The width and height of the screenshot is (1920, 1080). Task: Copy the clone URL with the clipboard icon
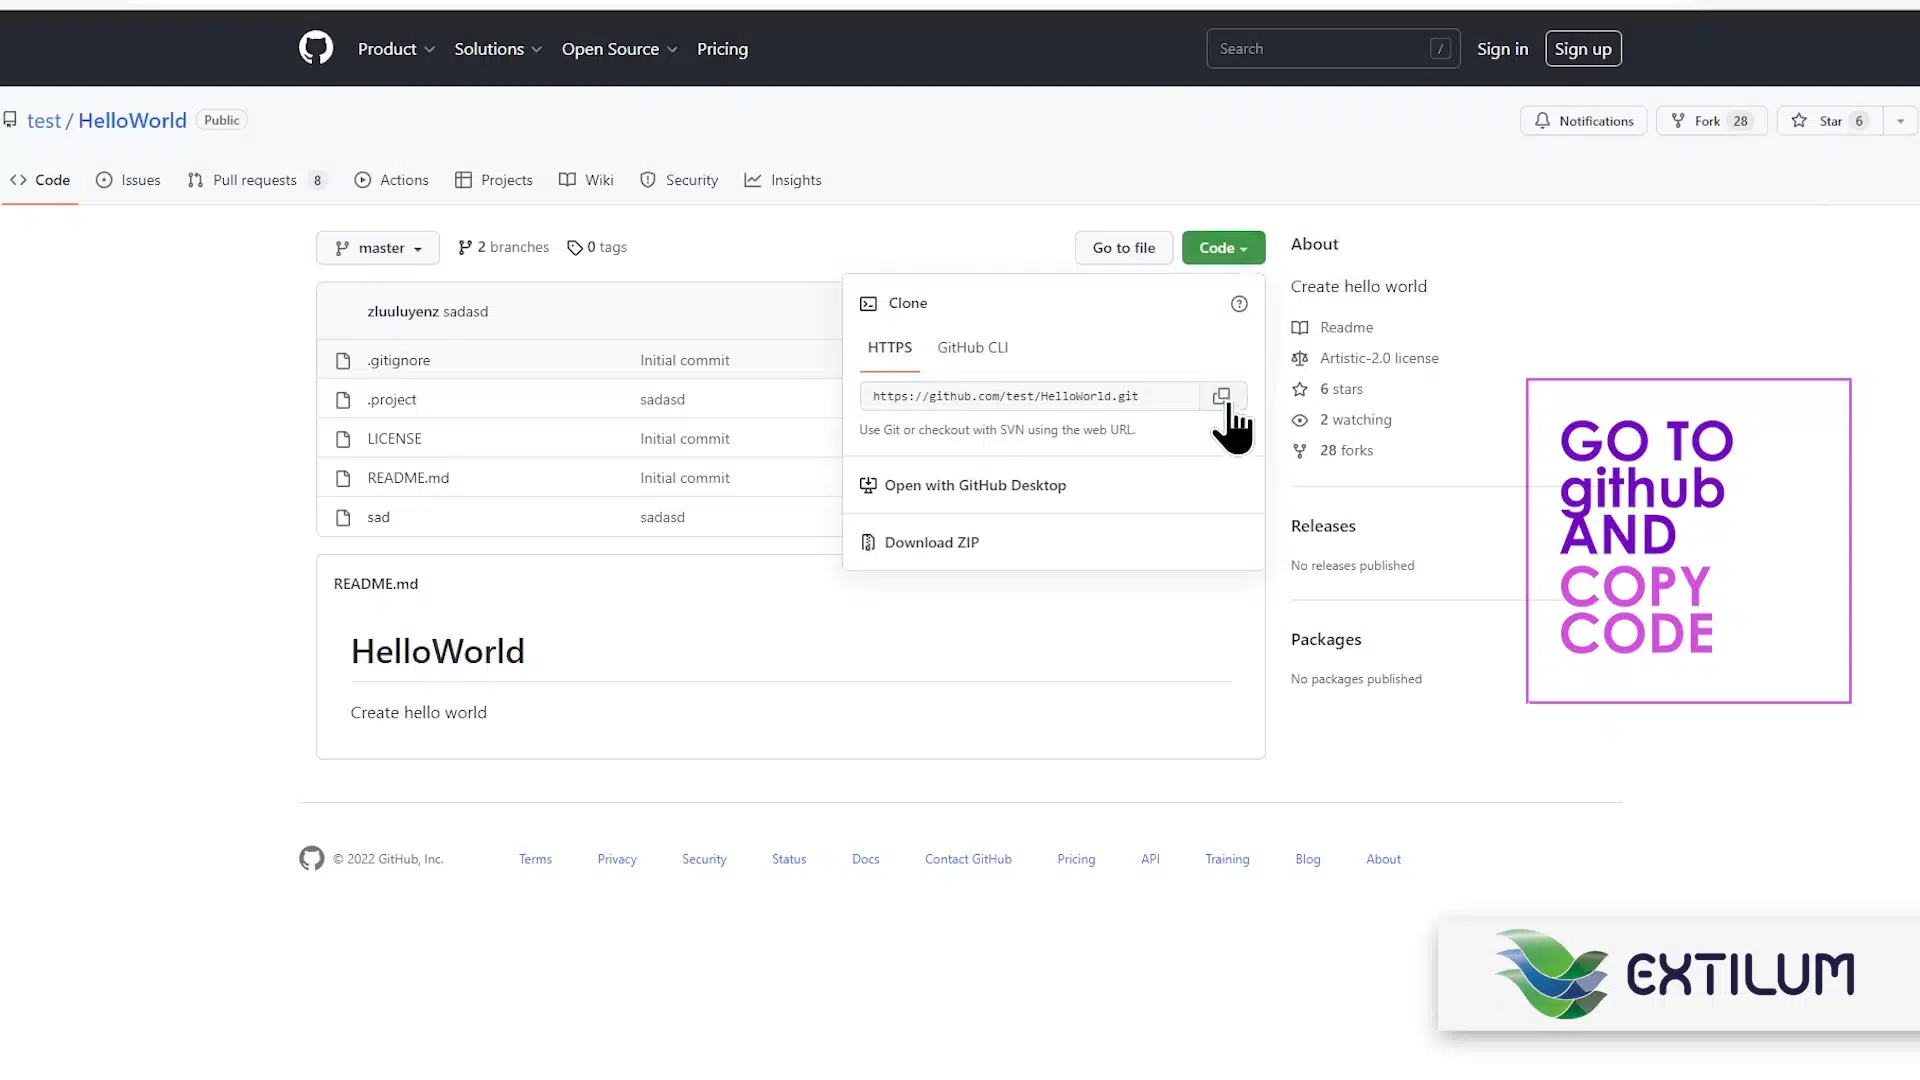pos(1221,396)
